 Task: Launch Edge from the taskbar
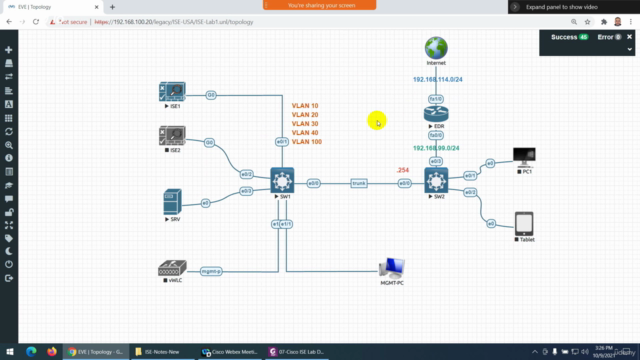[x=31, y=351]
